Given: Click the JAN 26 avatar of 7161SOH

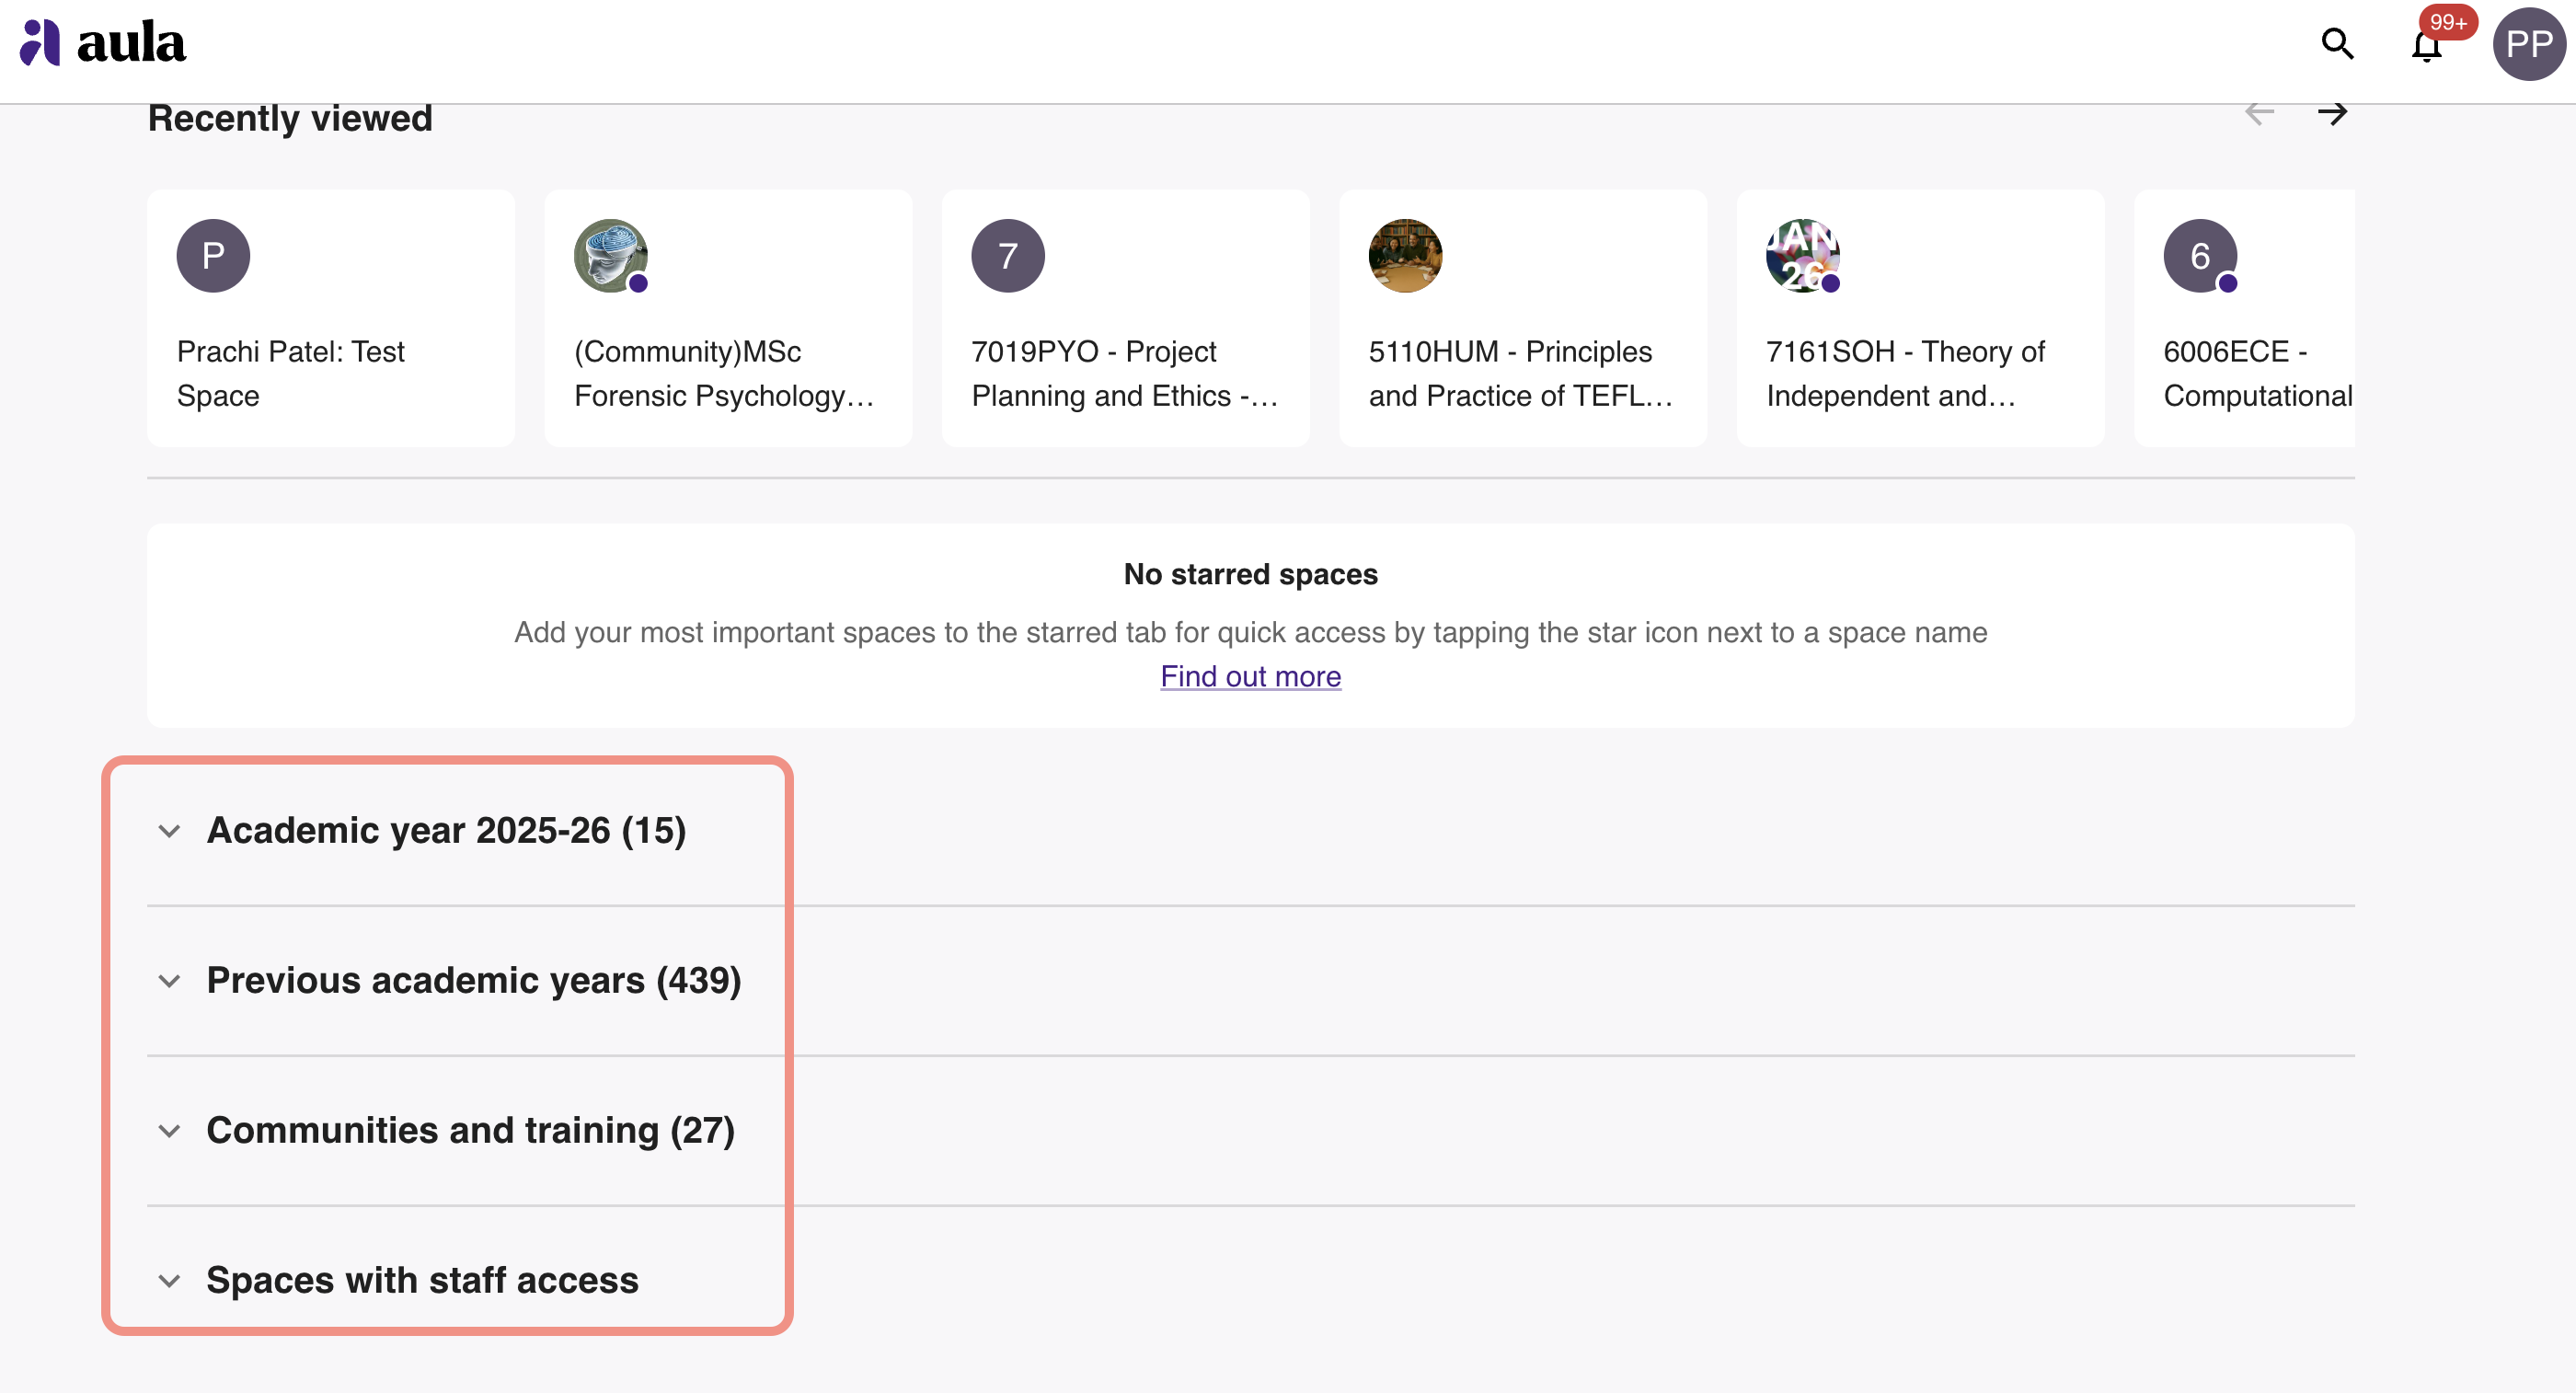Looking at the screenshot, I should point(1803,256).
